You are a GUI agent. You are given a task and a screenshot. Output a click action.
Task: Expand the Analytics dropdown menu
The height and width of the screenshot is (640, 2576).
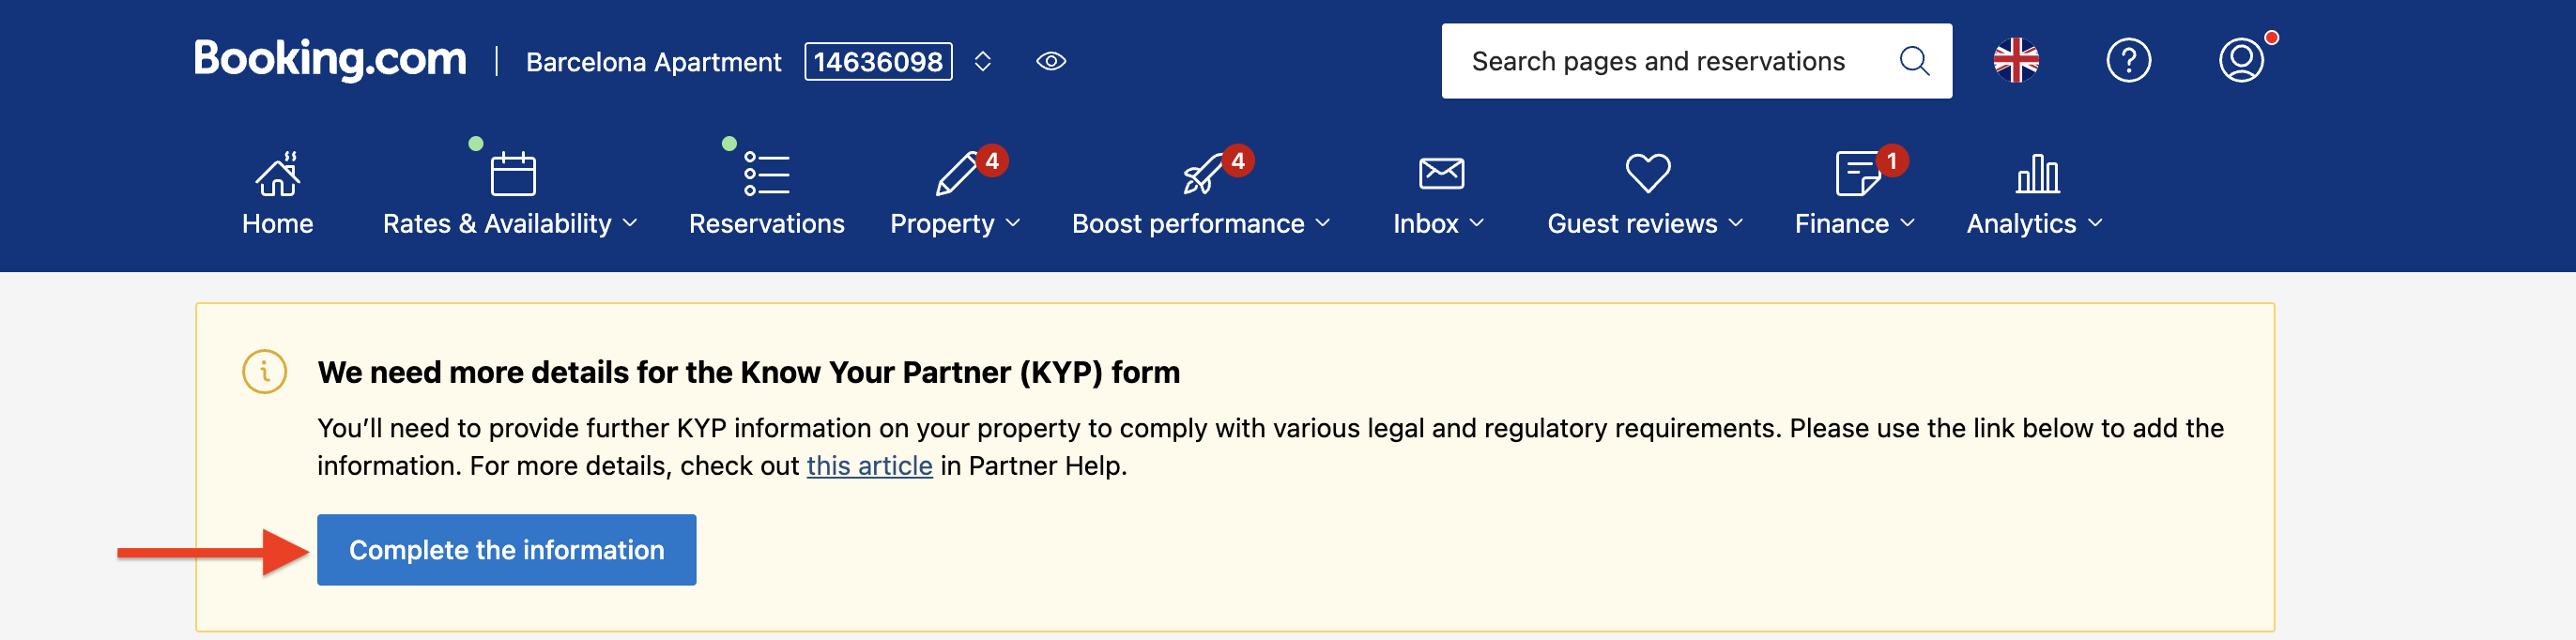pyautogui.click(x=2034, y=223)
